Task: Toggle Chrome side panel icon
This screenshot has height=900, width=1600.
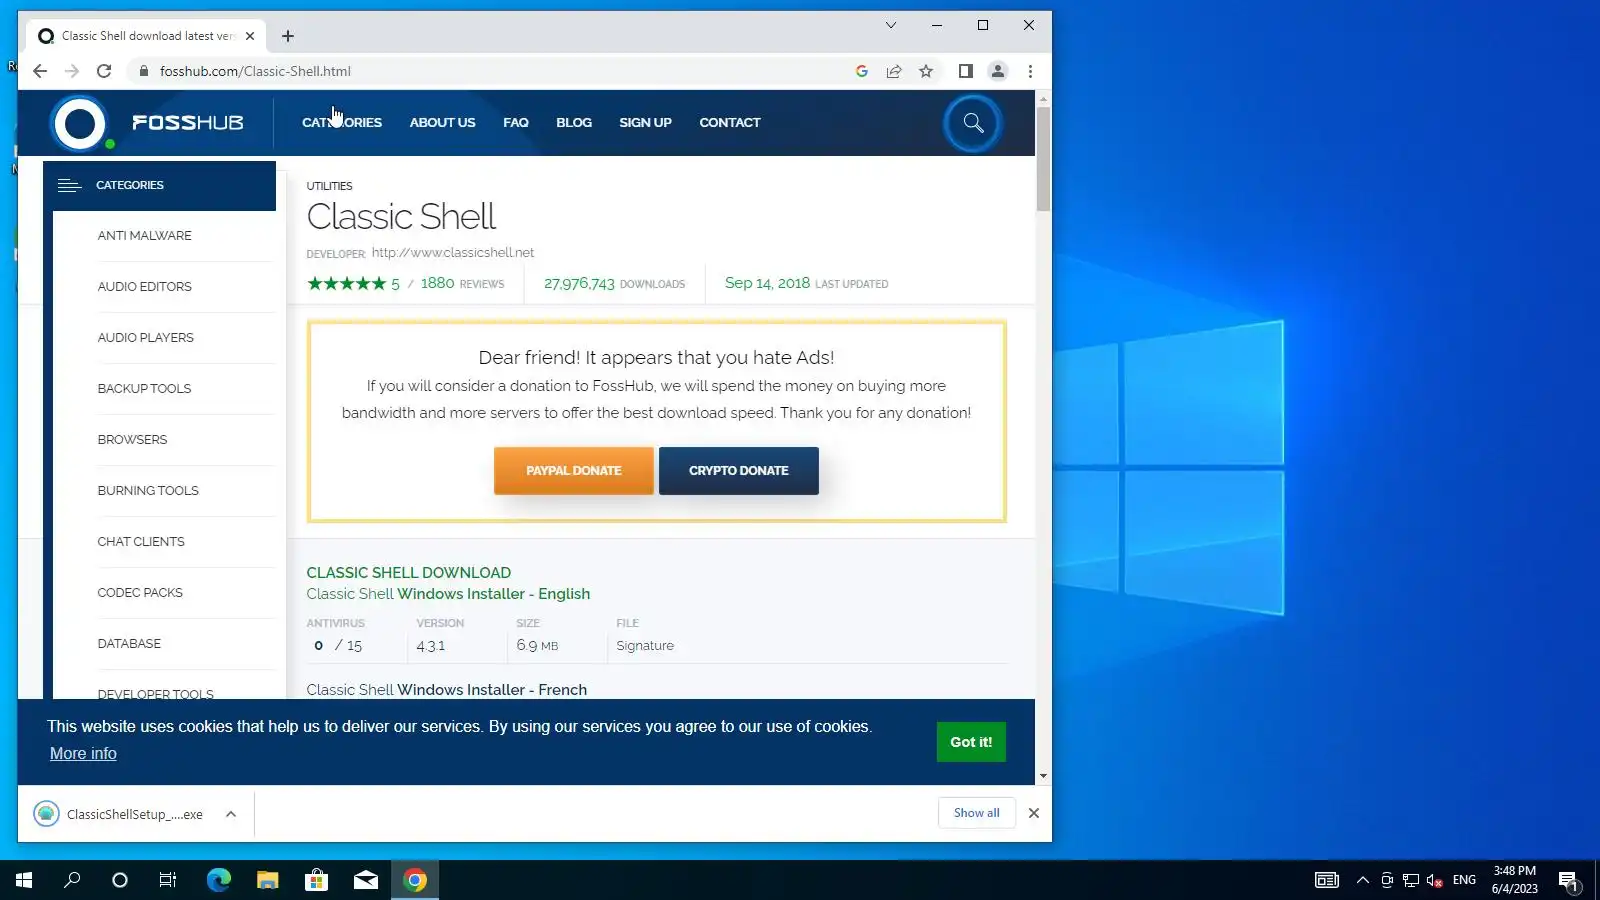Action: tap(965, 71)
